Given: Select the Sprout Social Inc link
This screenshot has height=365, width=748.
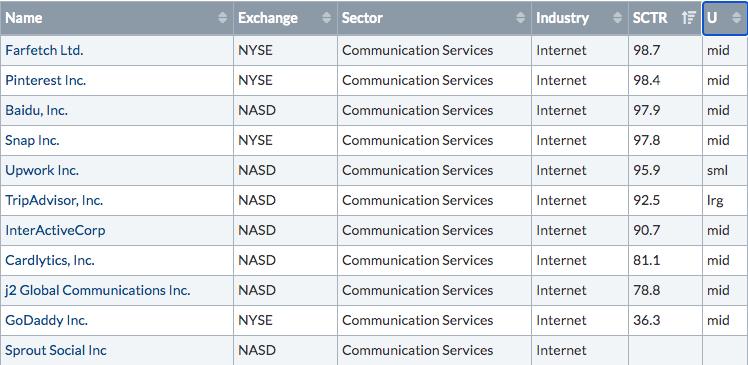Looking at the screenshot, I should [x=56, y=350].
